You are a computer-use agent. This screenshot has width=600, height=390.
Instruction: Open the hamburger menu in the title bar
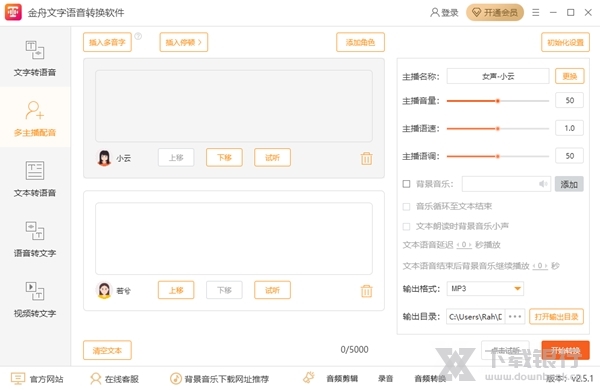(536, 13)
